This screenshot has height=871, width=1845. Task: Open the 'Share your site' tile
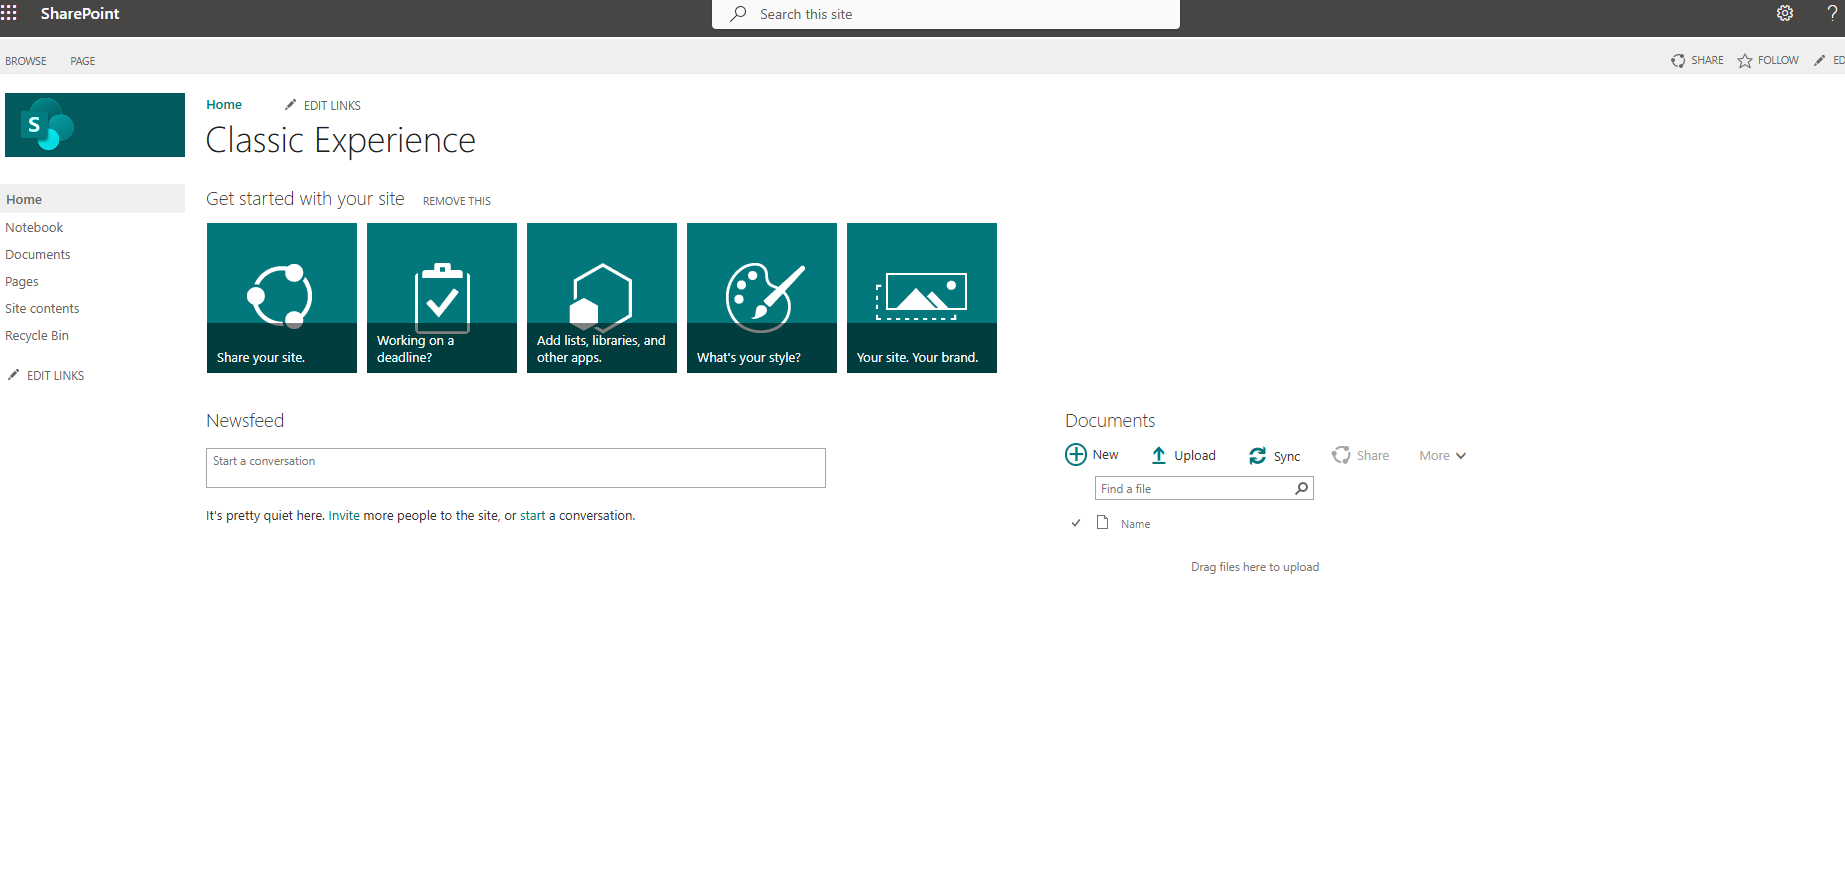point(282,298)
